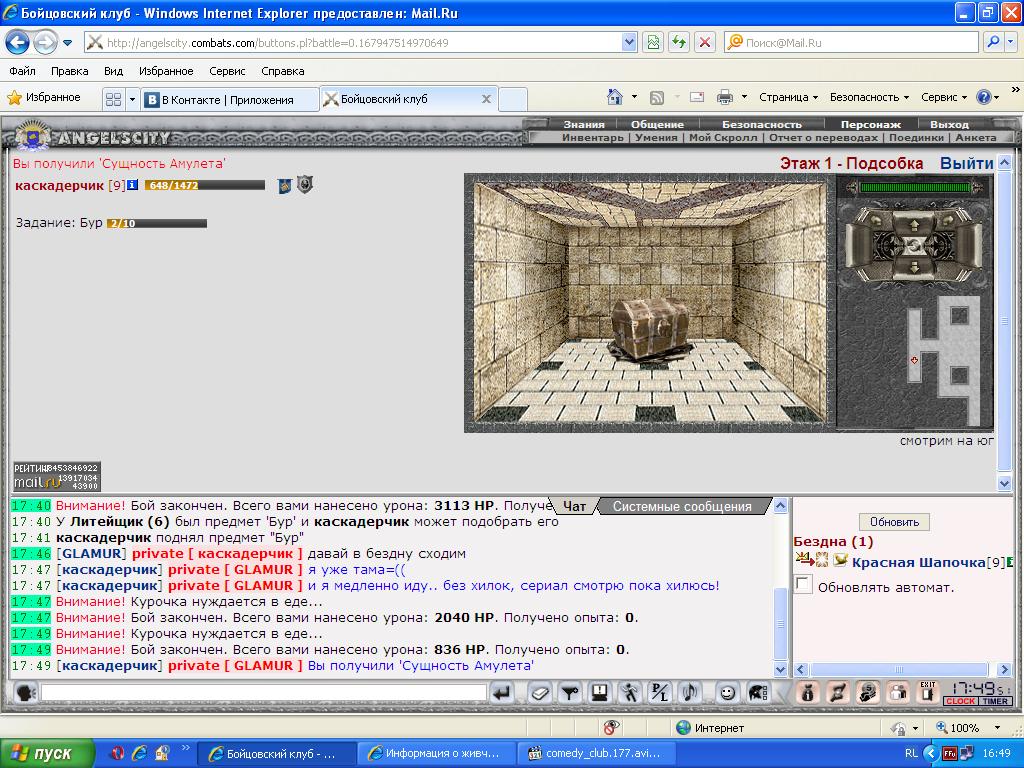Viewport: 1024px width, 768px height.
Task: Switch to the Чат tab
Action: [x=575, y=506]
